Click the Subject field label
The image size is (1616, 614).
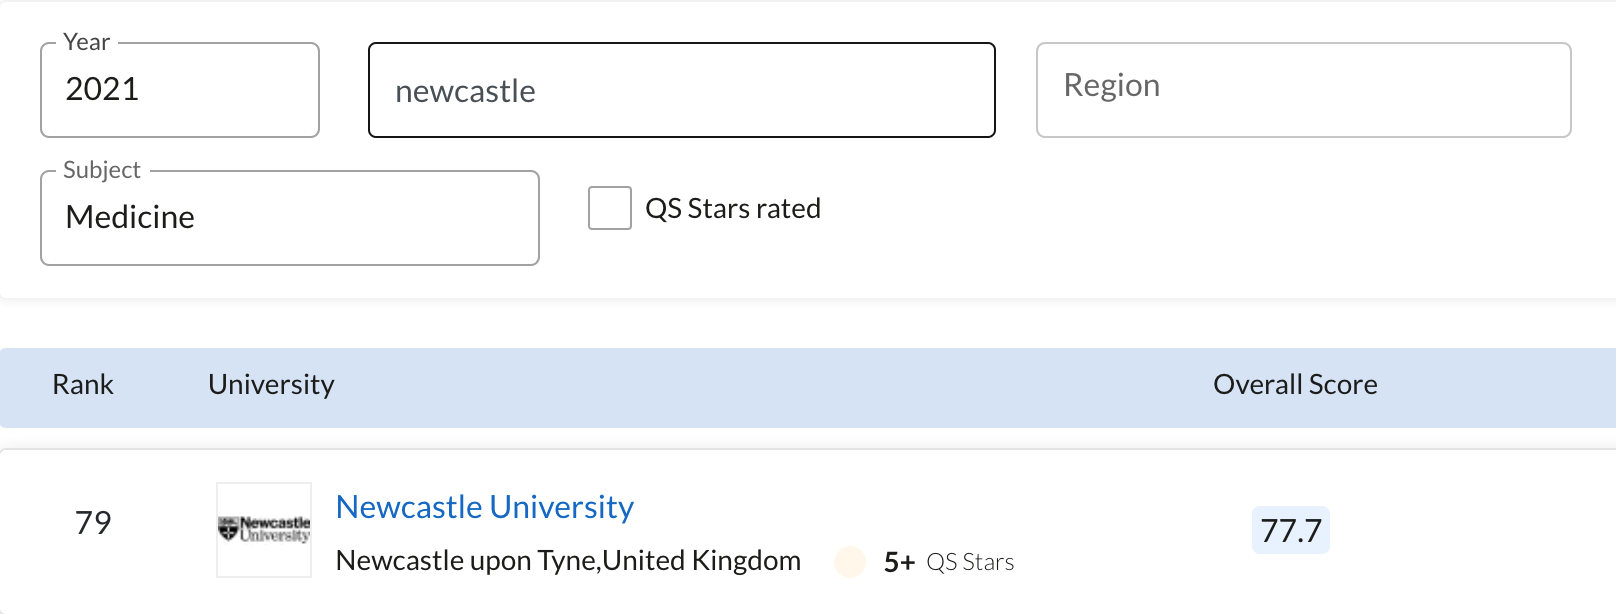pos(102,170)
